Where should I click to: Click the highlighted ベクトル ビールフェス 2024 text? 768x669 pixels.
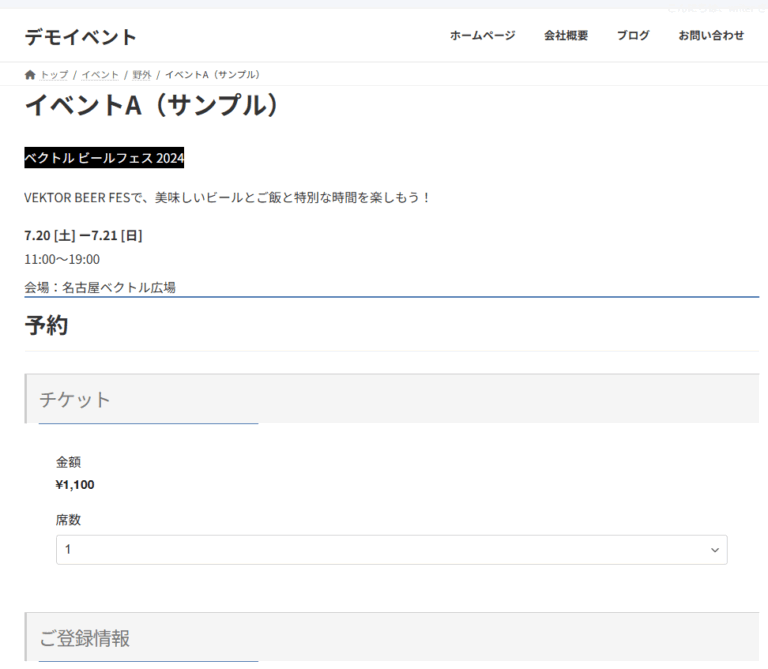105,158
